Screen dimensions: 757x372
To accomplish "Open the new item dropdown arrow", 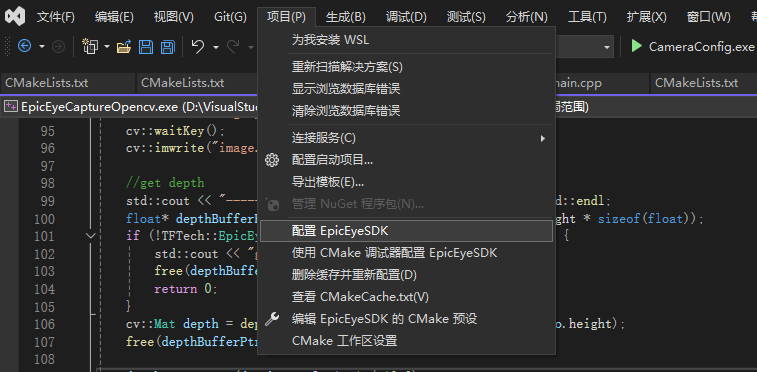I will (x=107, y=47).
